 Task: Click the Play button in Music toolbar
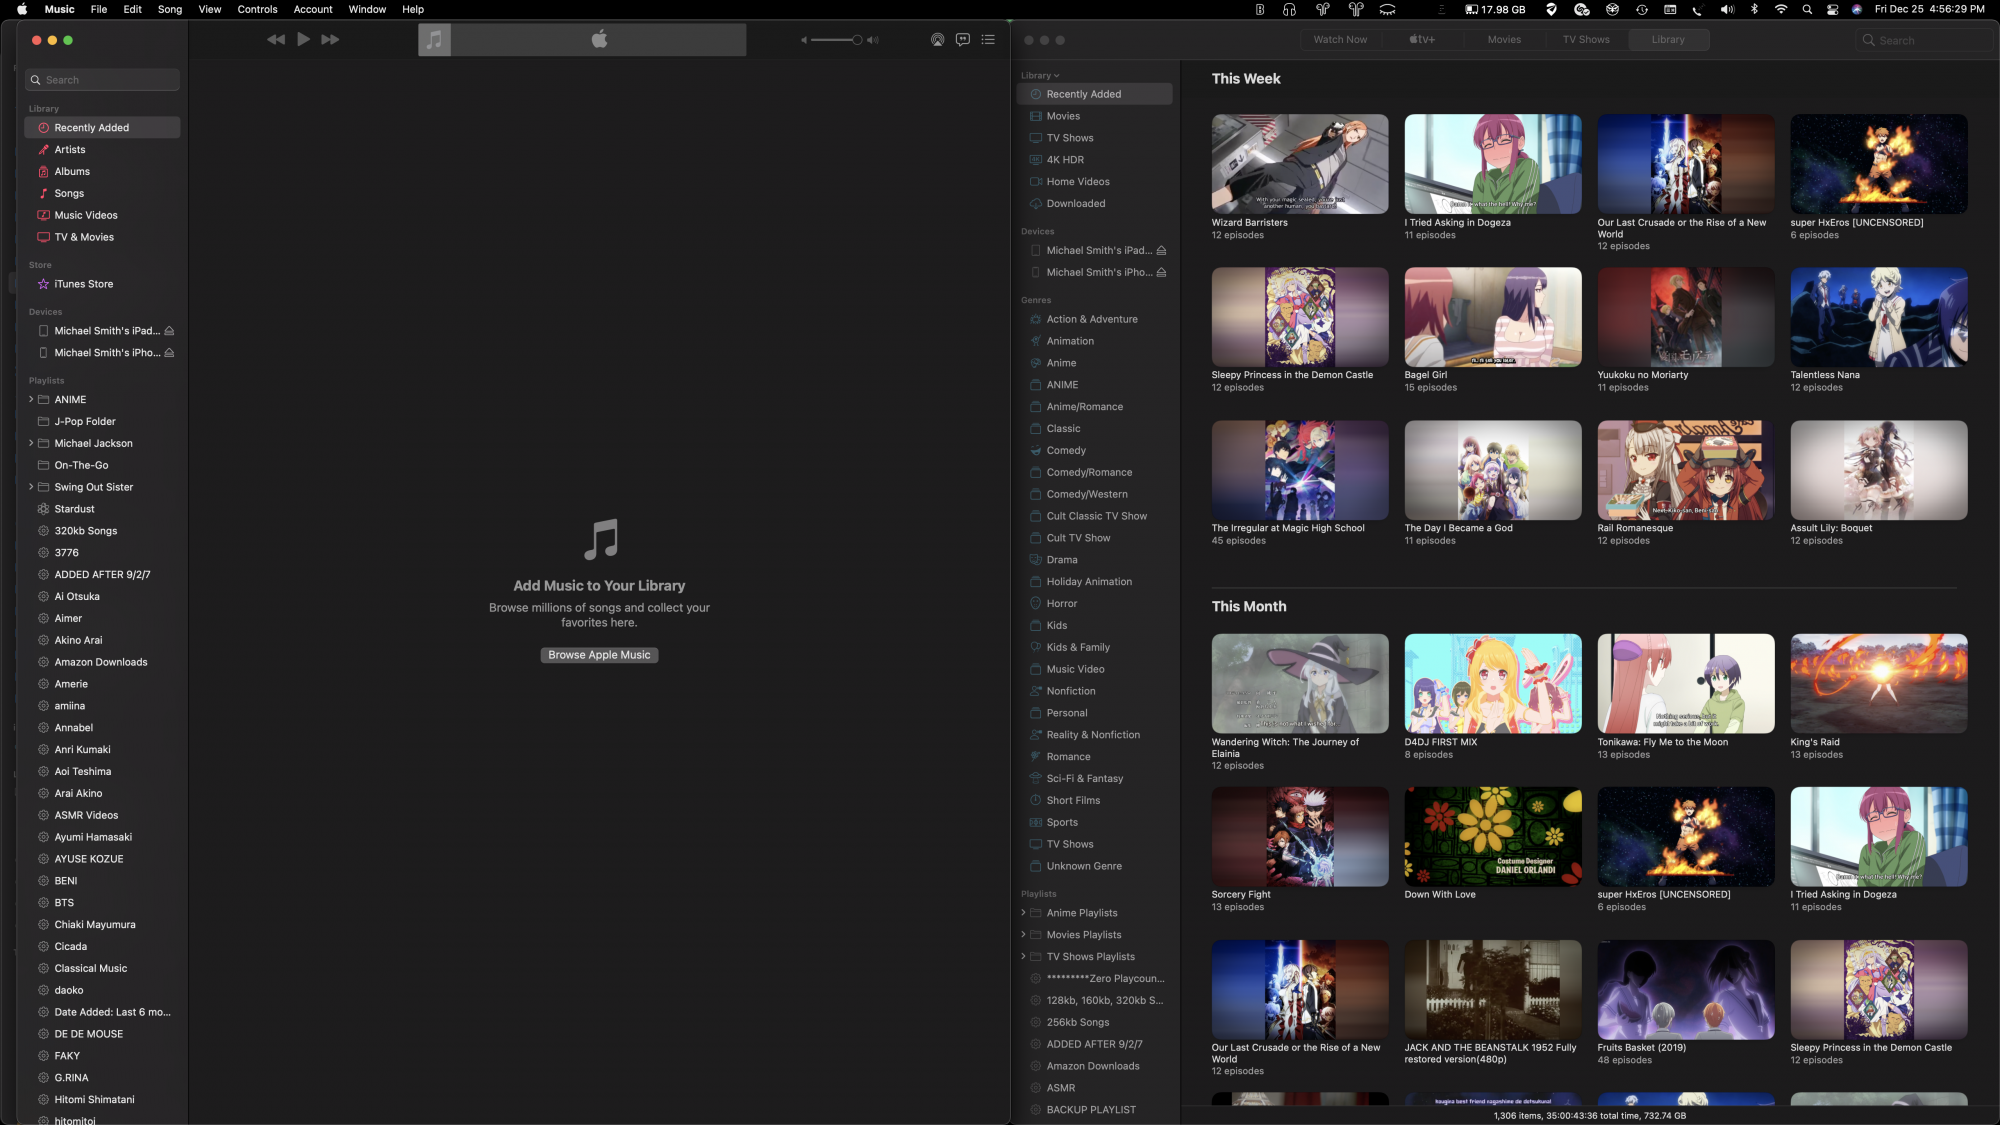303,40
